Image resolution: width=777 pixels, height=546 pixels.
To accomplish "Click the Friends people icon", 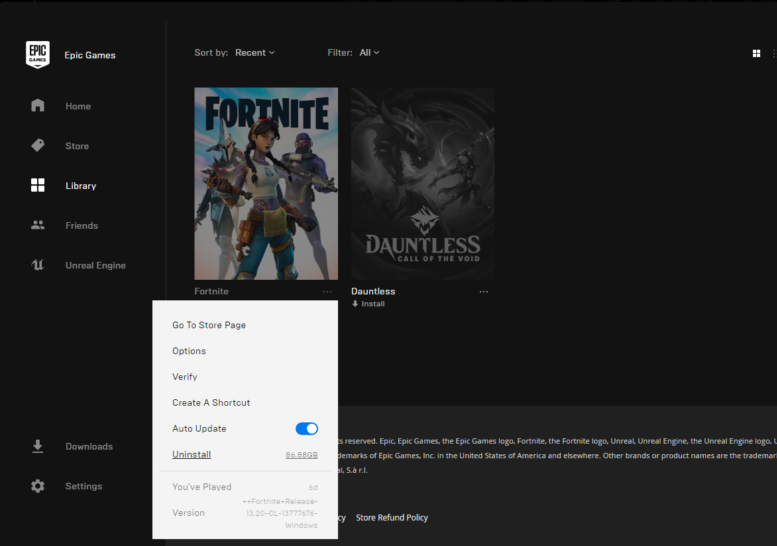I will point(38,225).
